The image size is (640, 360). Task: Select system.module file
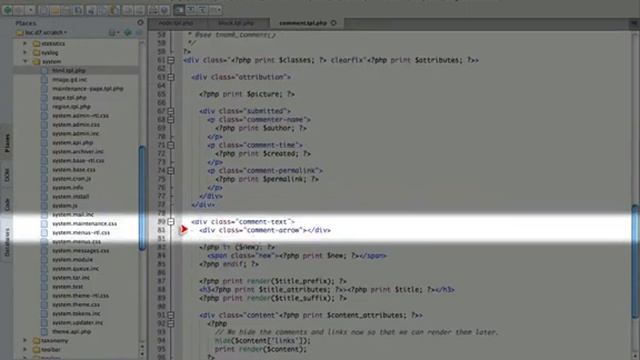pyautogui.click(x=72, y=260)
